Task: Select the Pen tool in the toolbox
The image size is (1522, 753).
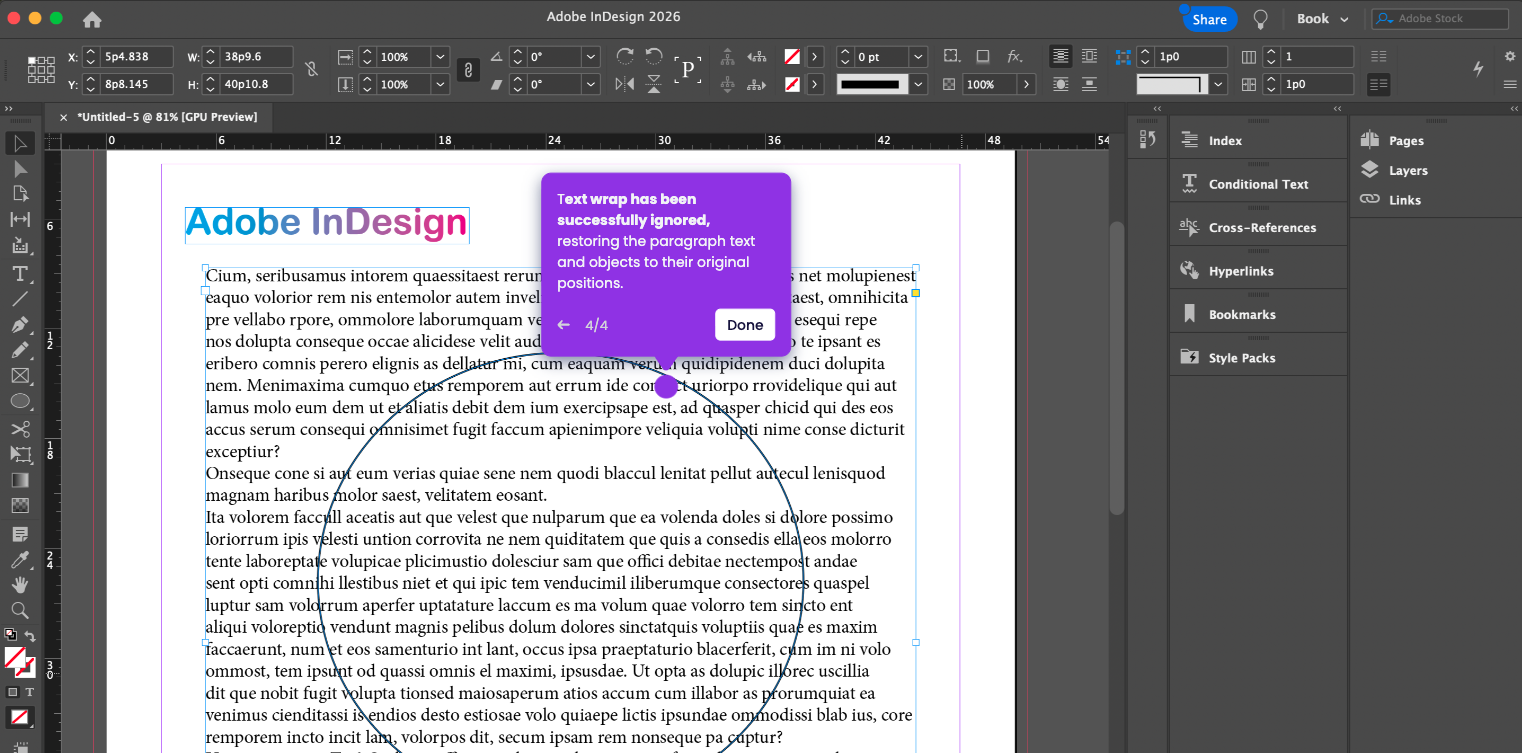Action: coord(20,325)
